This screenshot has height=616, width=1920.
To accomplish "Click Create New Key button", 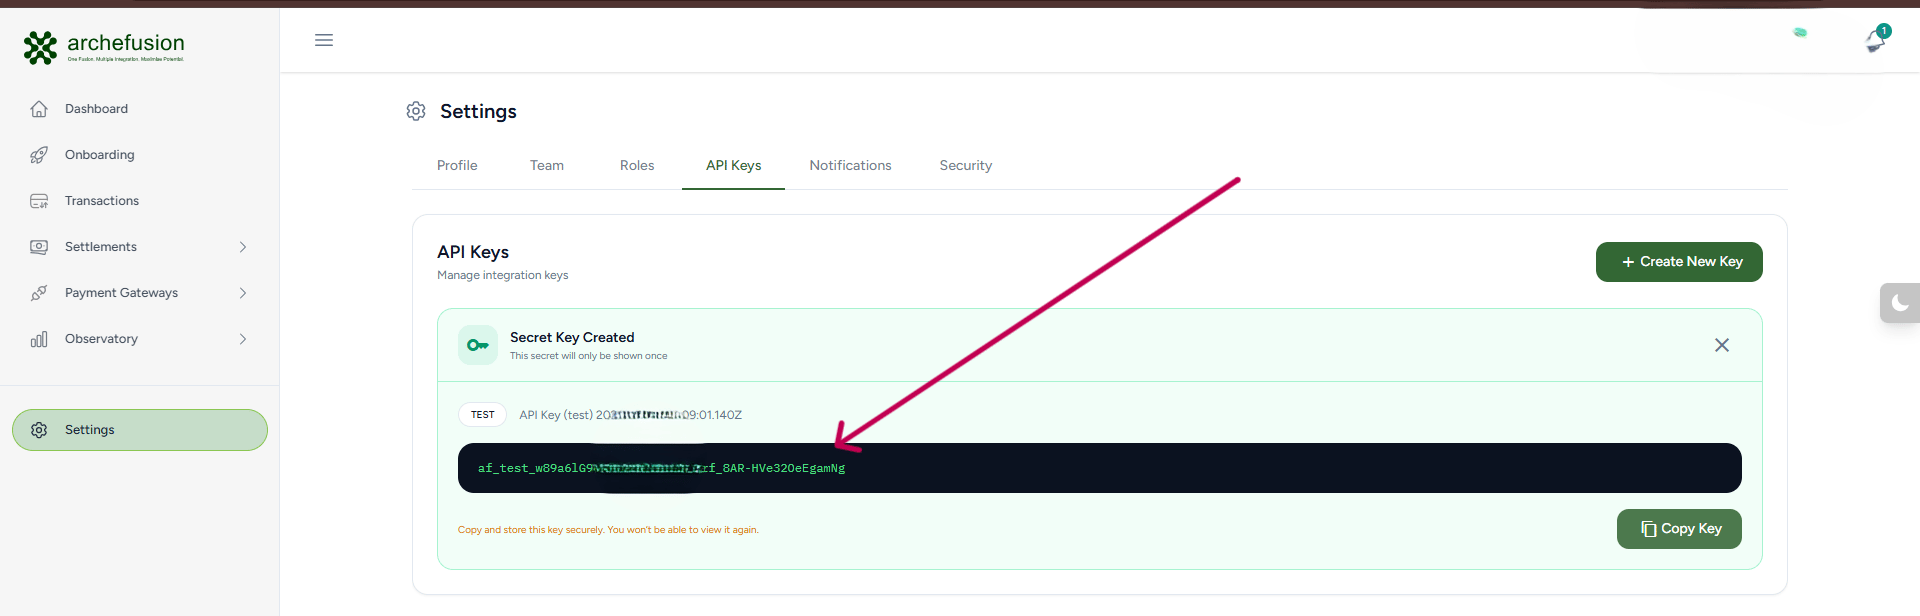I will click(1679, 262).
